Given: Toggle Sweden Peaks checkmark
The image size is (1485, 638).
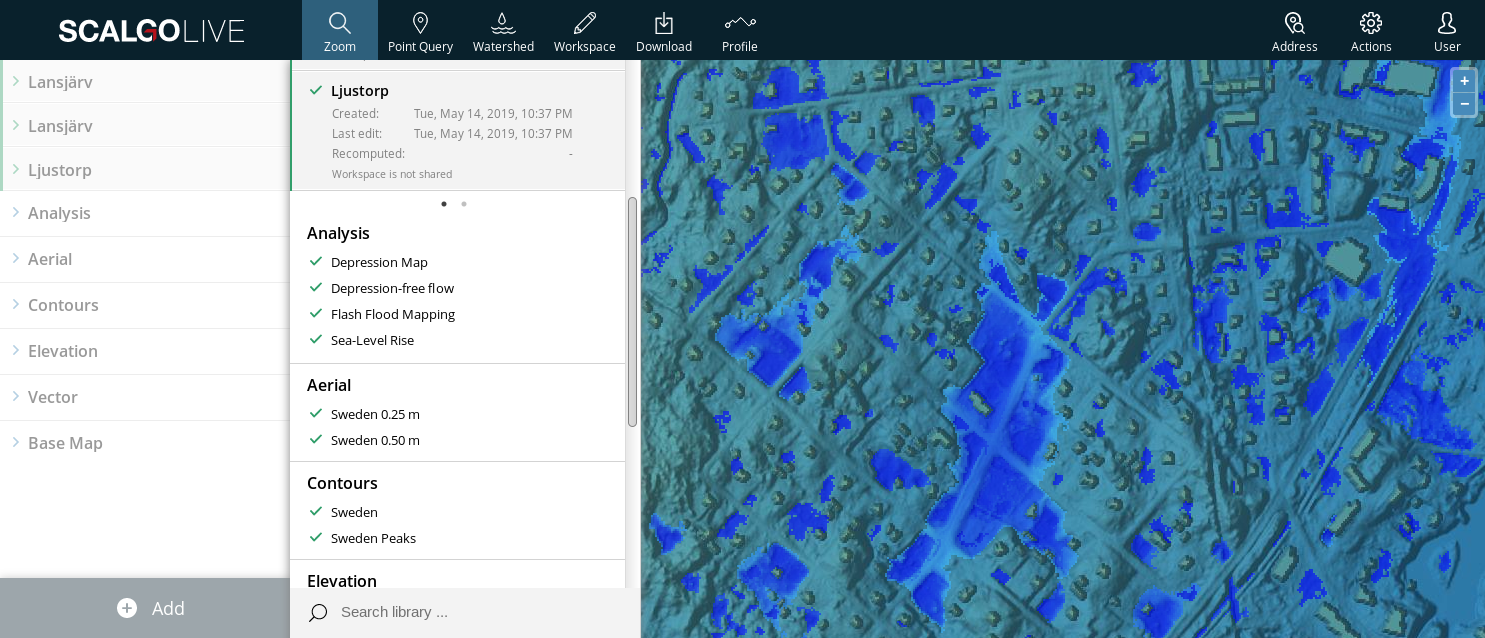Looking at the screenshot, I should [x=316, y=538].
